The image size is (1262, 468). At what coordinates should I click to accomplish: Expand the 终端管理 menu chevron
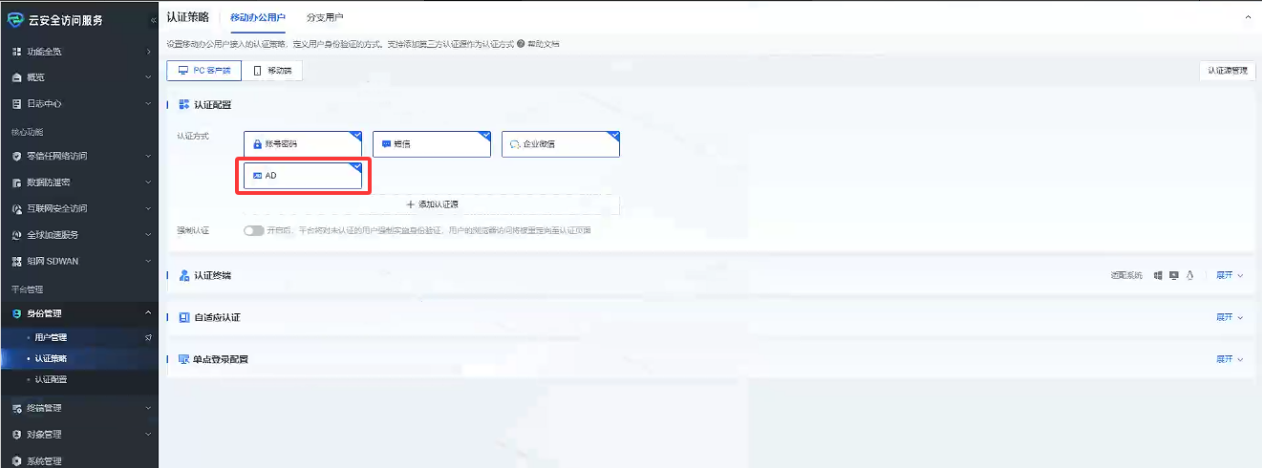[x=148, y=408]
